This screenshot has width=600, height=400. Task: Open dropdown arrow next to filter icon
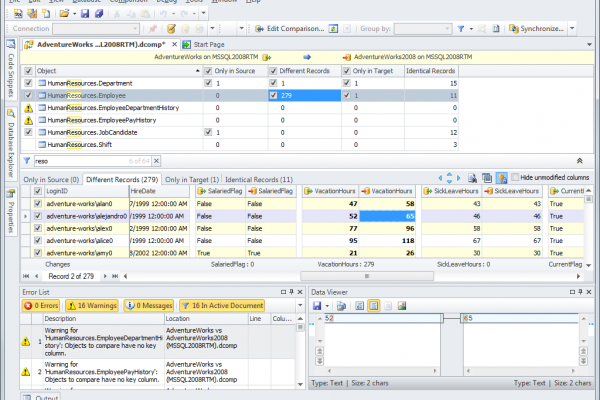coord(471,29)
